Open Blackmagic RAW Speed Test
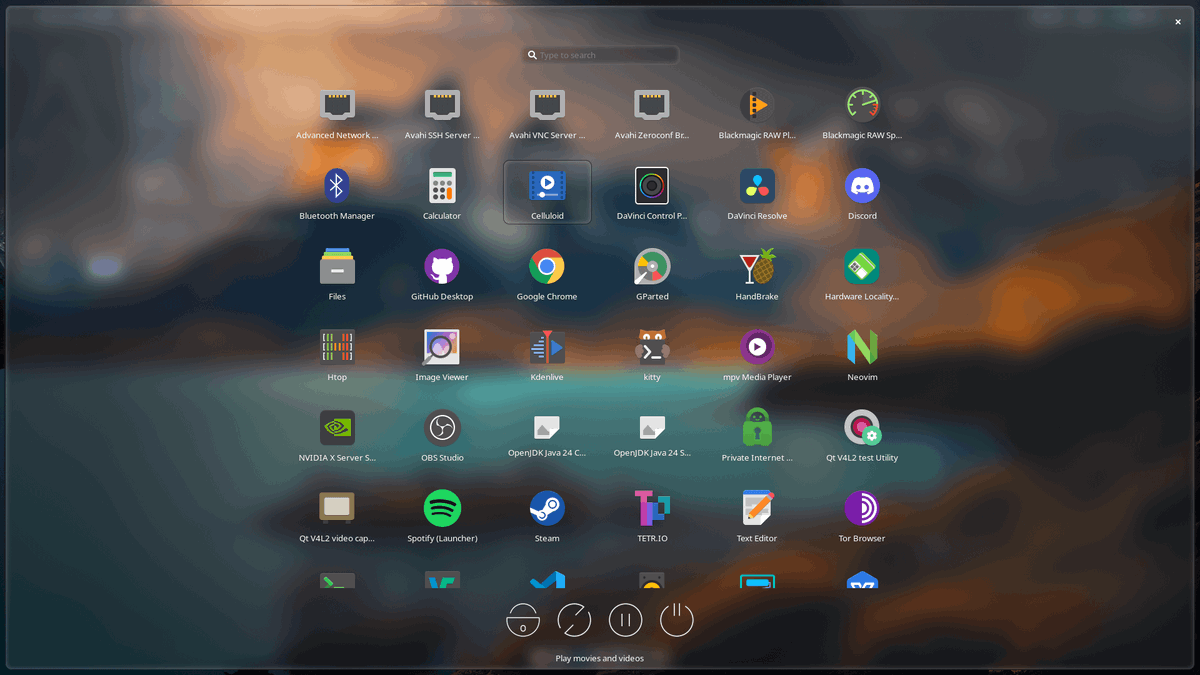1200x675 pixels. point(862,113)
